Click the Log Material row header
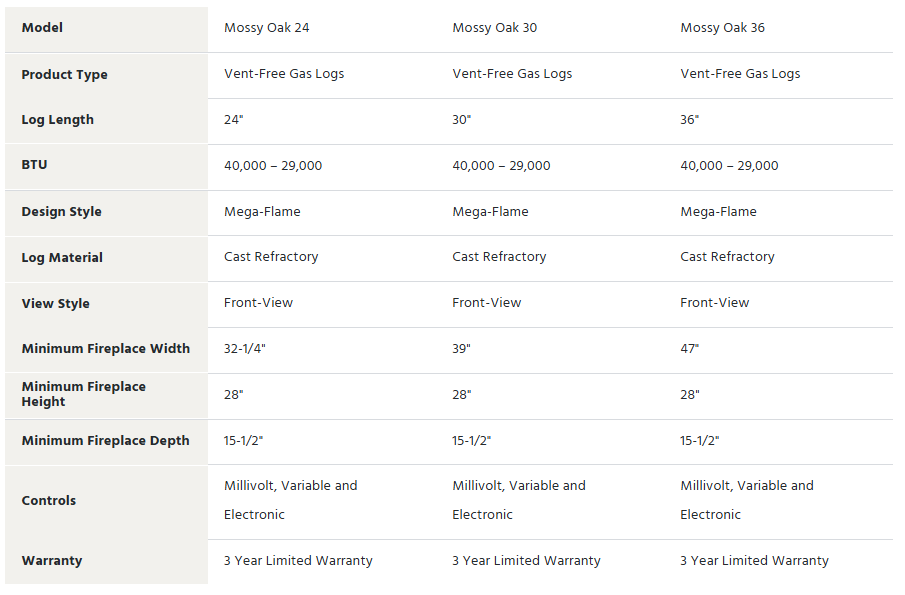This screenshot has width=905, height=595. pos(62,258)
